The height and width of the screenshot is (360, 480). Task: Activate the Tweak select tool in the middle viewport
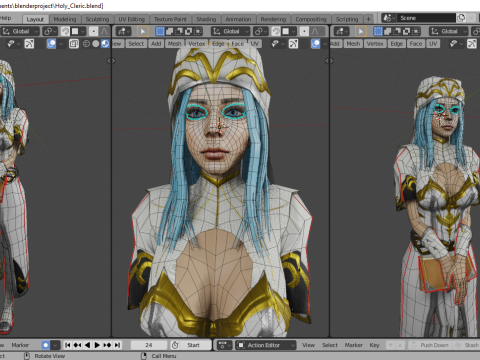tap(143, 31)
